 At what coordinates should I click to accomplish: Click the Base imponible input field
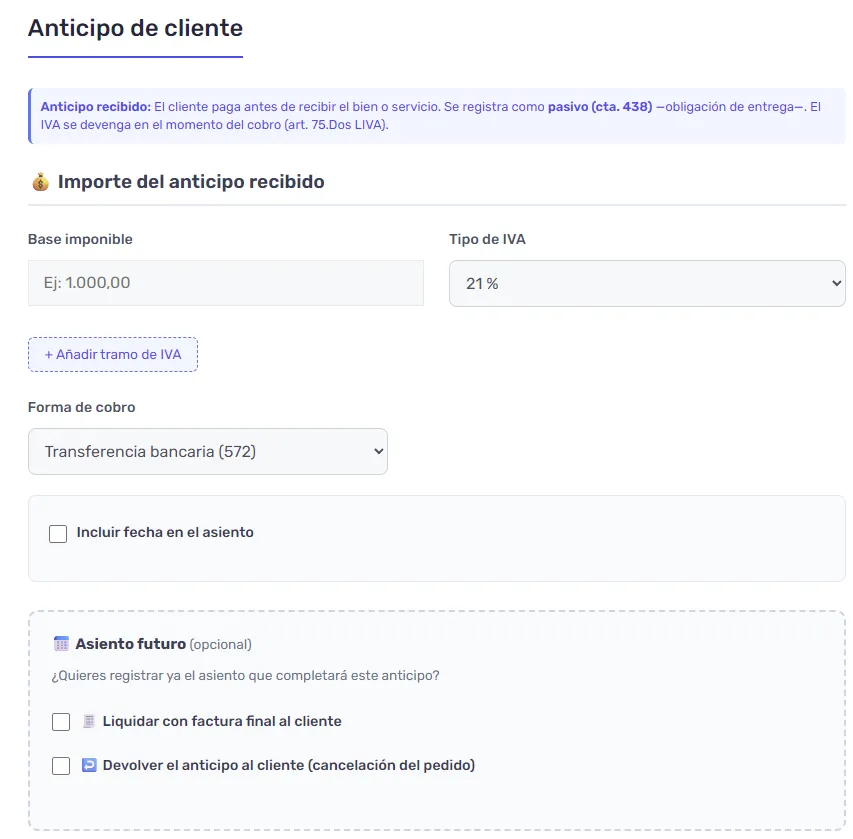pyautogui.click(x=225, y=283)
